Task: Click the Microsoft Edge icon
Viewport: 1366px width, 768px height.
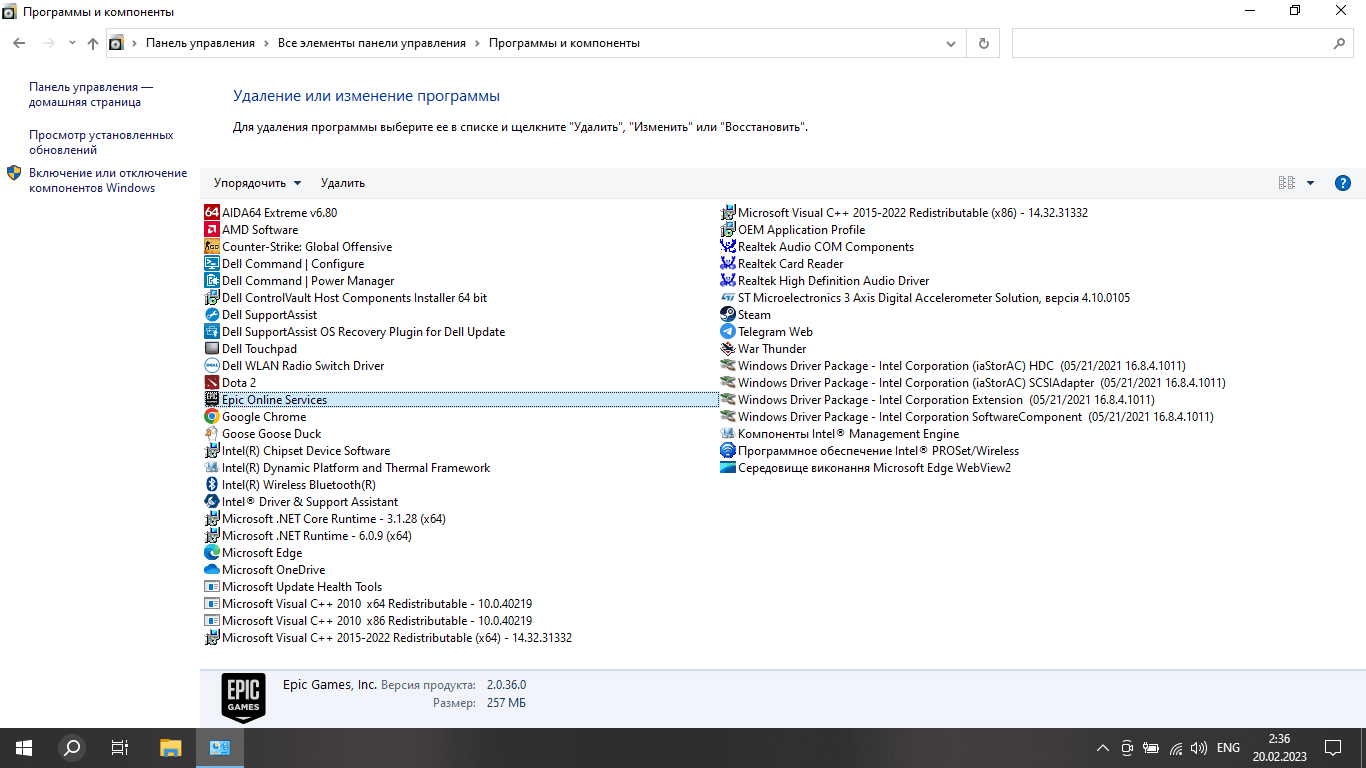Action: pyautogui.click(x=211, y=553)
